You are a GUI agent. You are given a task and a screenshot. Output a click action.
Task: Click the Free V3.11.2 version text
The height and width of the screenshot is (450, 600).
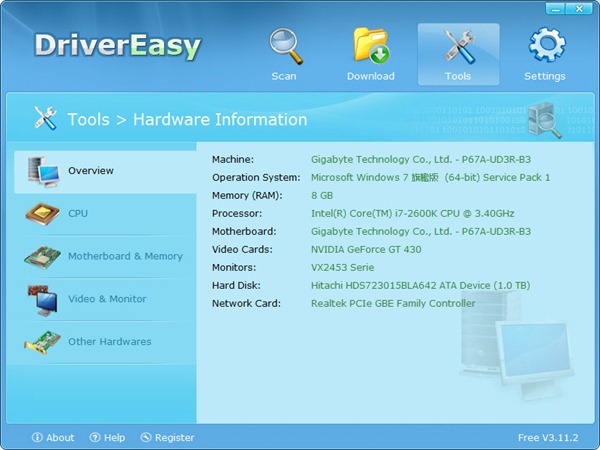[x=548, y=437]
